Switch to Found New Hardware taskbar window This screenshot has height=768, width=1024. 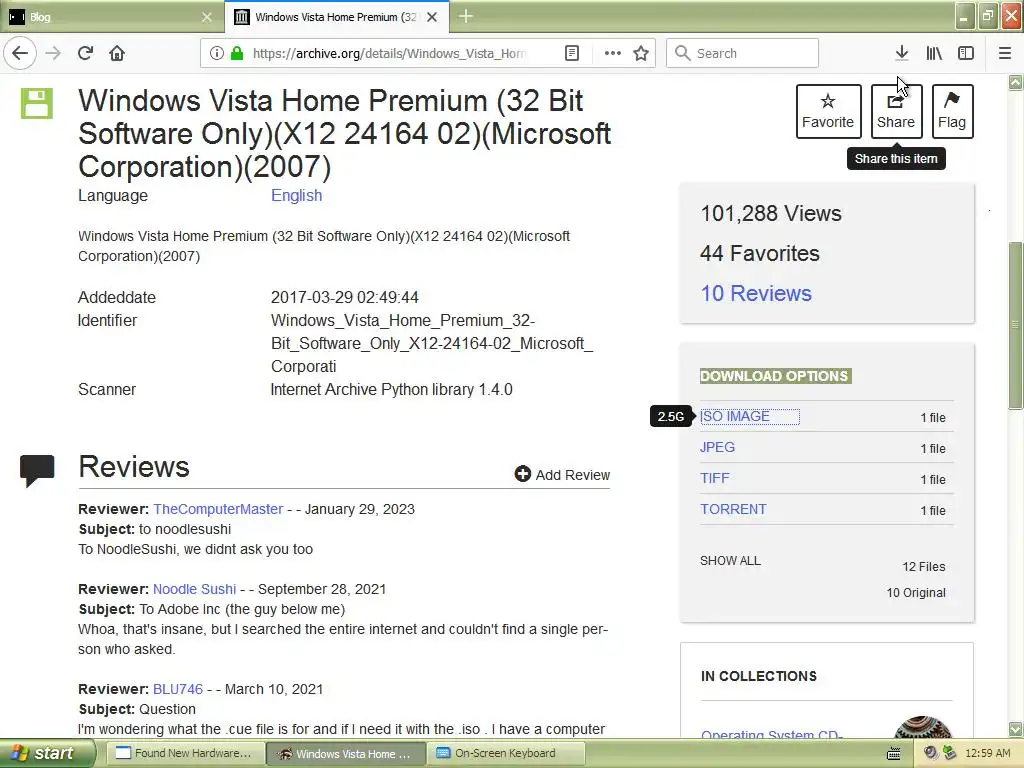coord(187,753)
